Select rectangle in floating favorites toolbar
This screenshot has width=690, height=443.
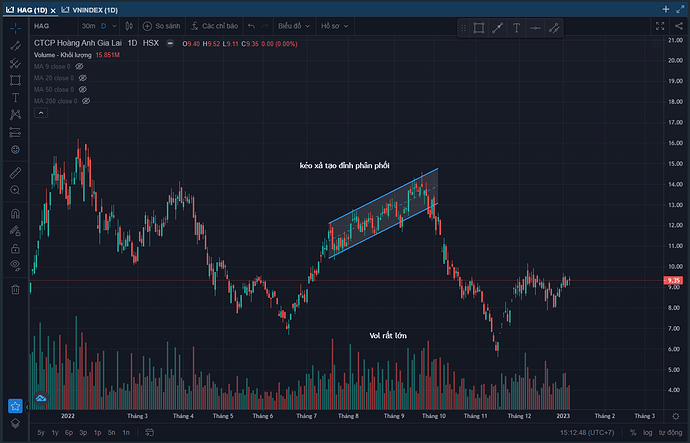tap(479, 28)
